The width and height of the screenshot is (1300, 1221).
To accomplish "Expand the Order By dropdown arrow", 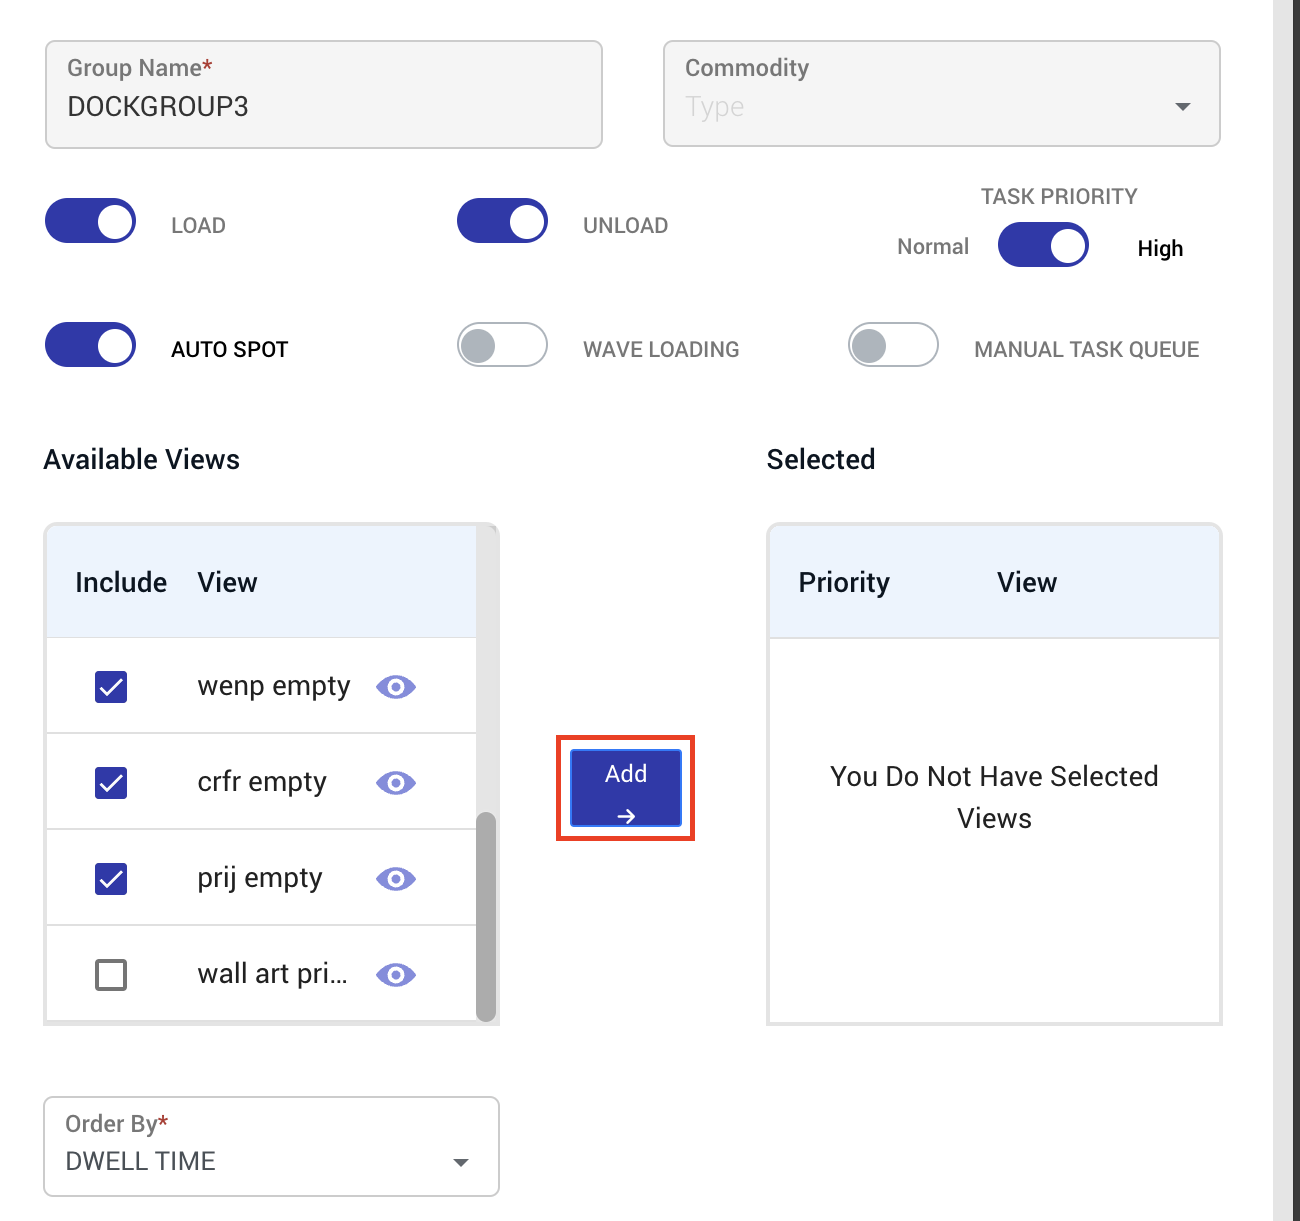I will click(x=461, y=1162).
